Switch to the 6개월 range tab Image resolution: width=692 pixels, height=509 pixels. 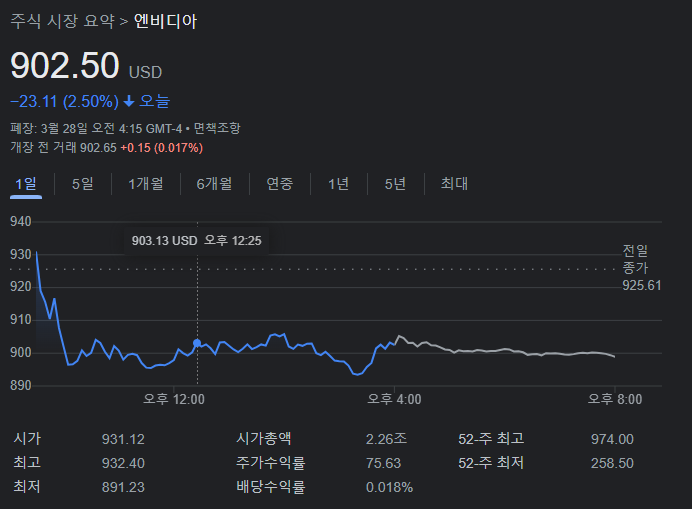(214, 184)
